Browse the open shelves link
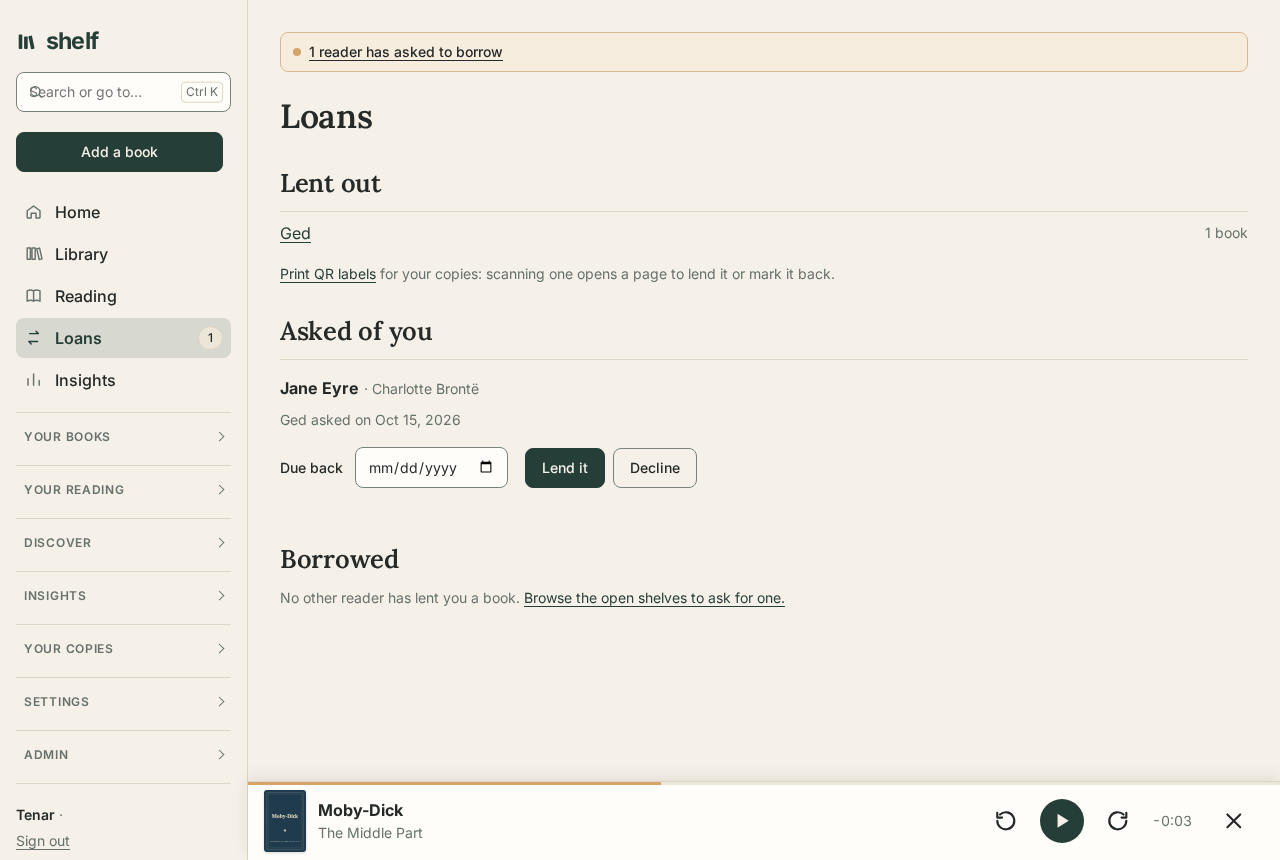This screenshot has height=860, width=1280. [654, 598]
